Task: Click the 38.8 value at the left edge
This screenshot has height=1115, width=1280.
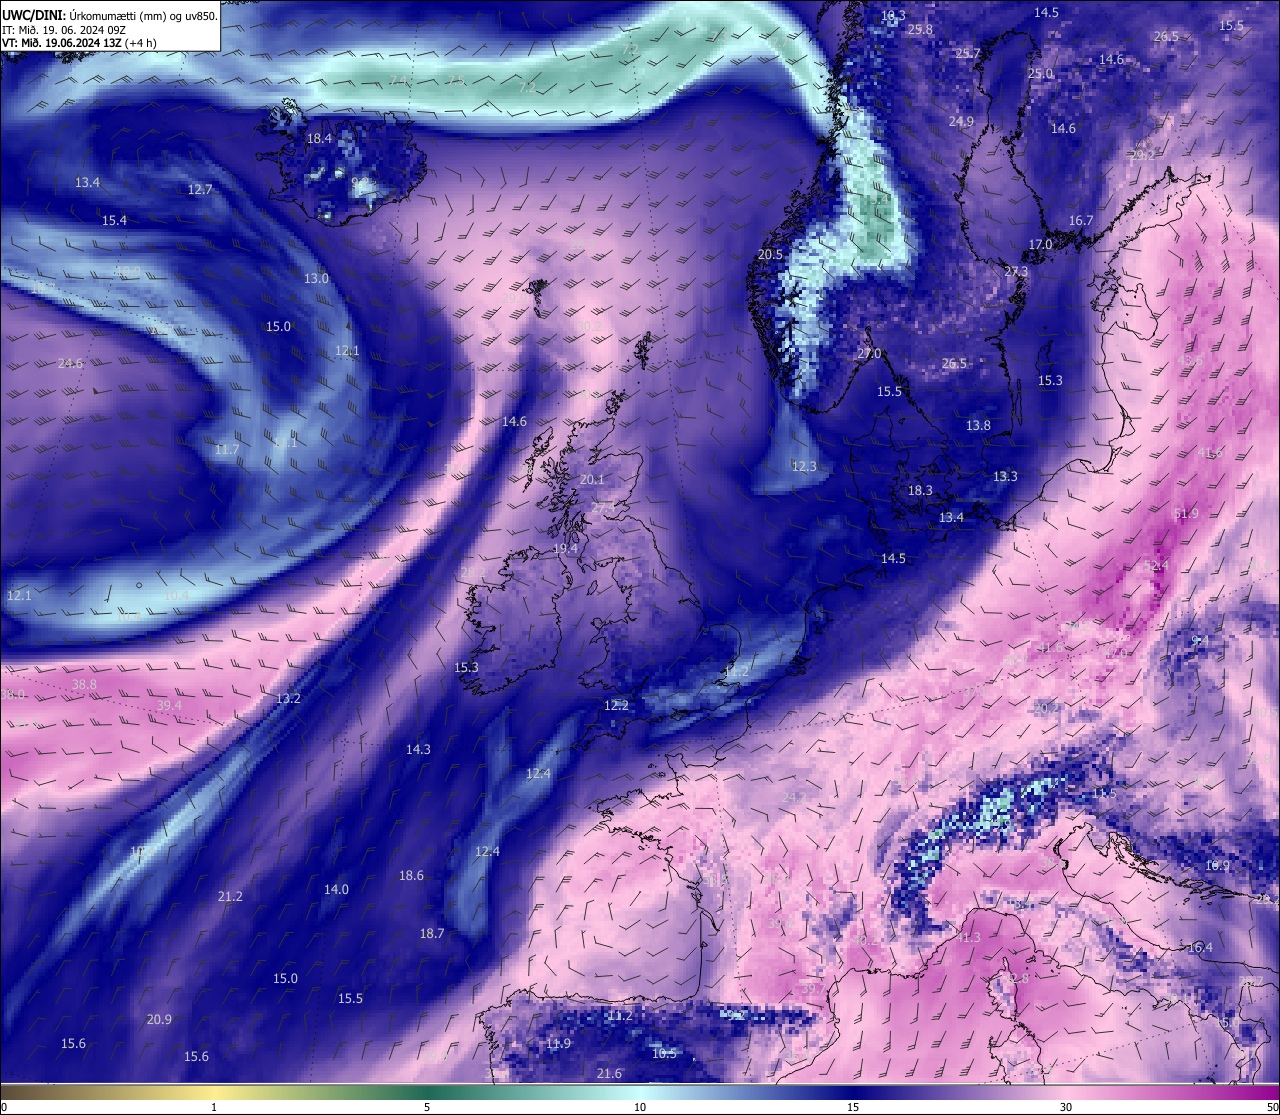Action: click(x=84, y=684)
